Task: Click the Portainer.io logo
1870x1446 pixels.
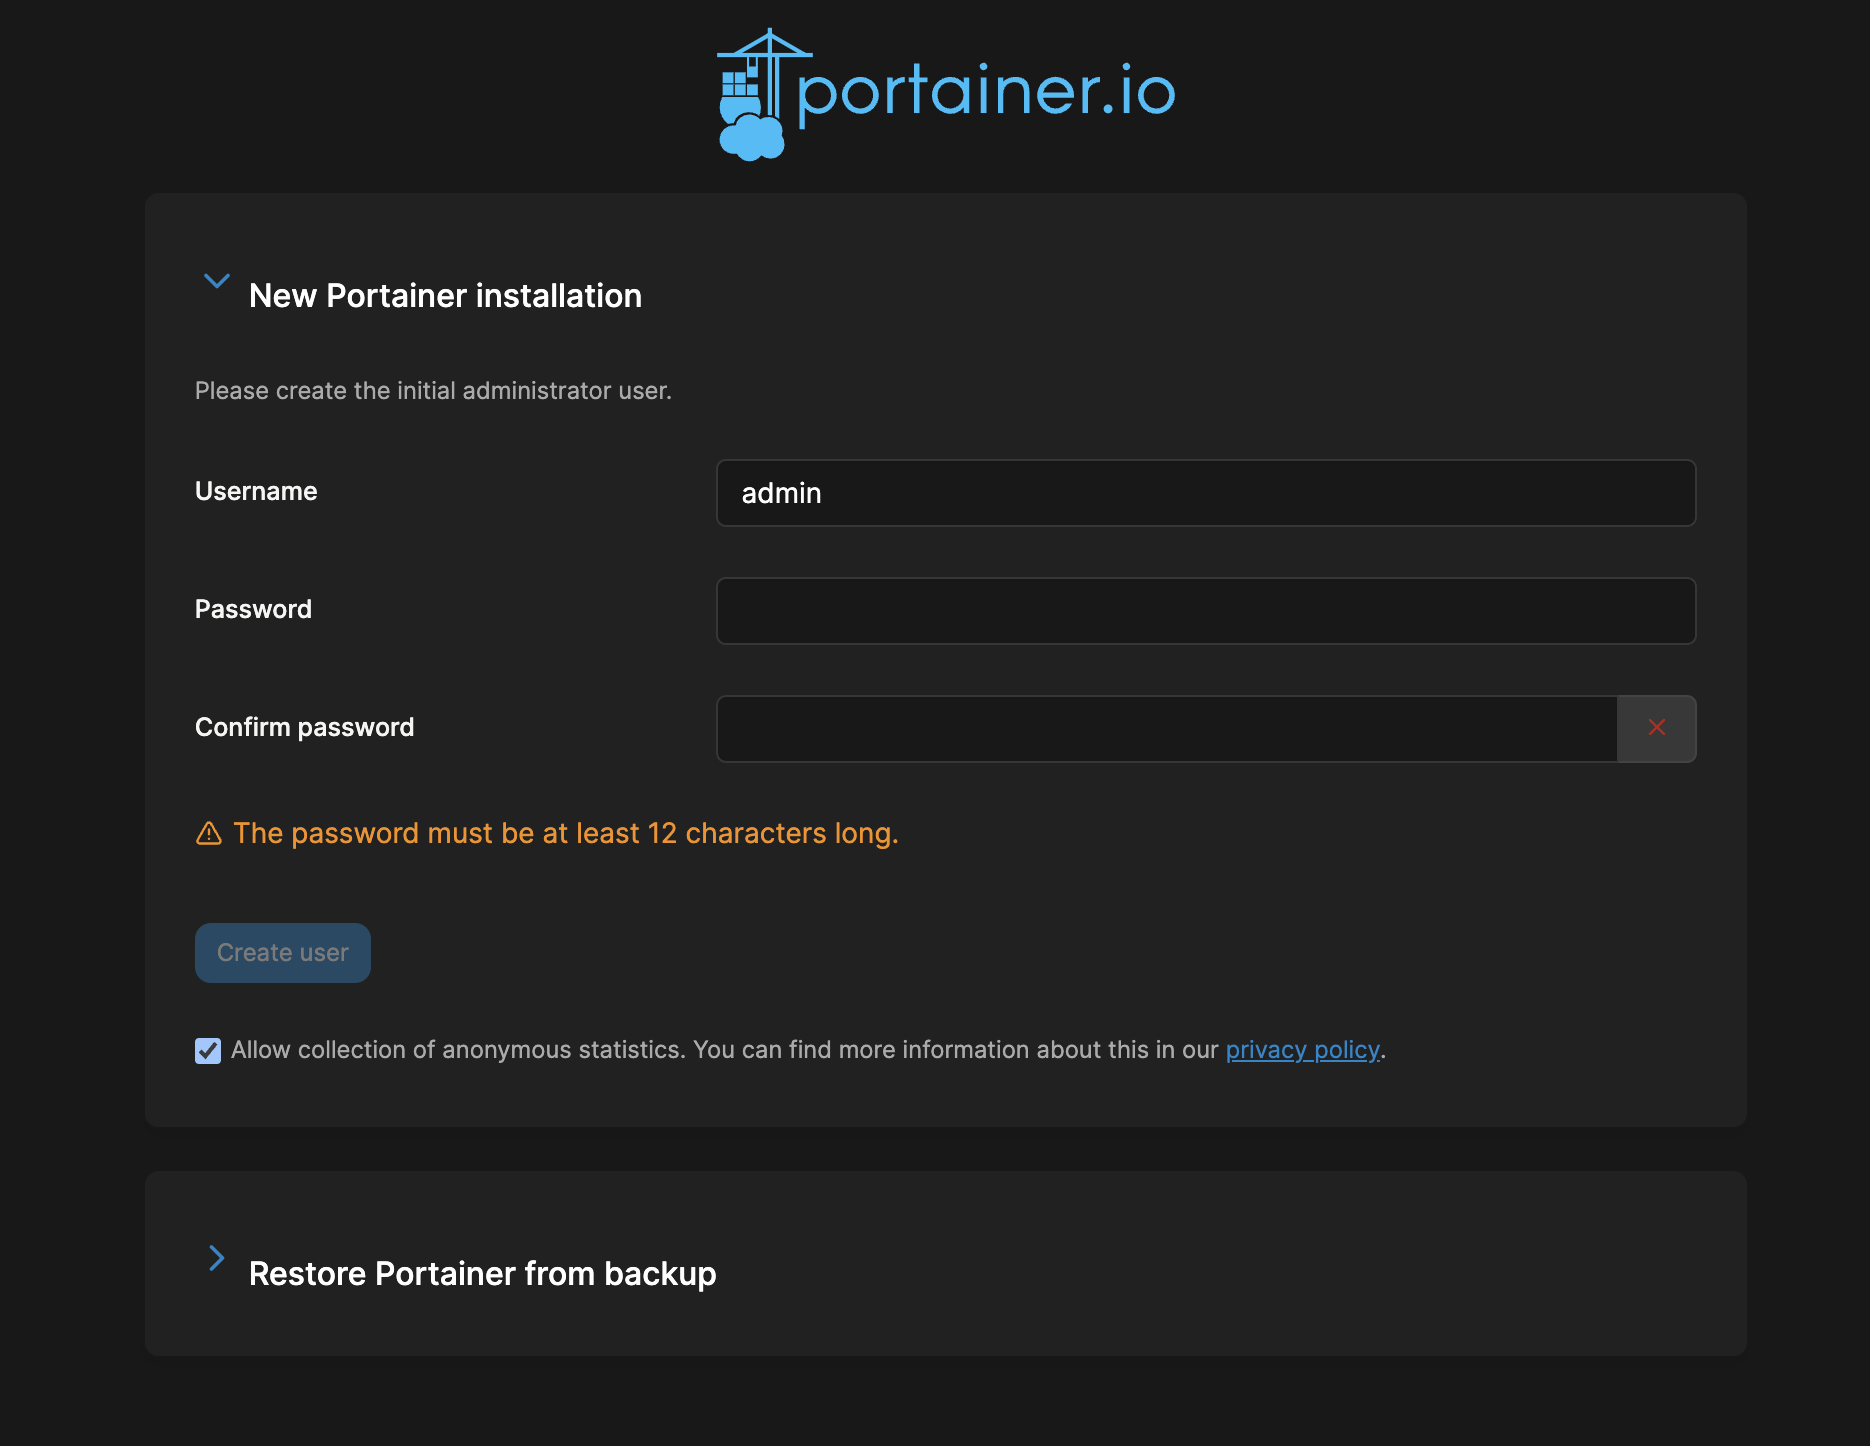Action: (x=946, y=94)
